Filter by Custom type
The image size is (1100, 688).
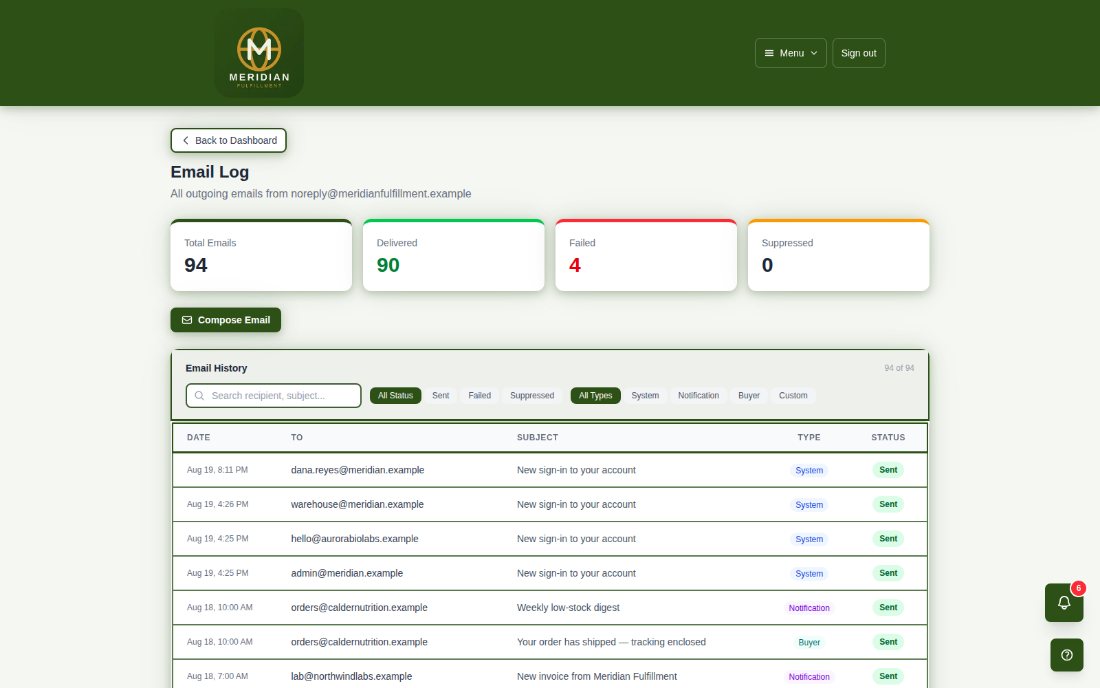coord(793,396)
